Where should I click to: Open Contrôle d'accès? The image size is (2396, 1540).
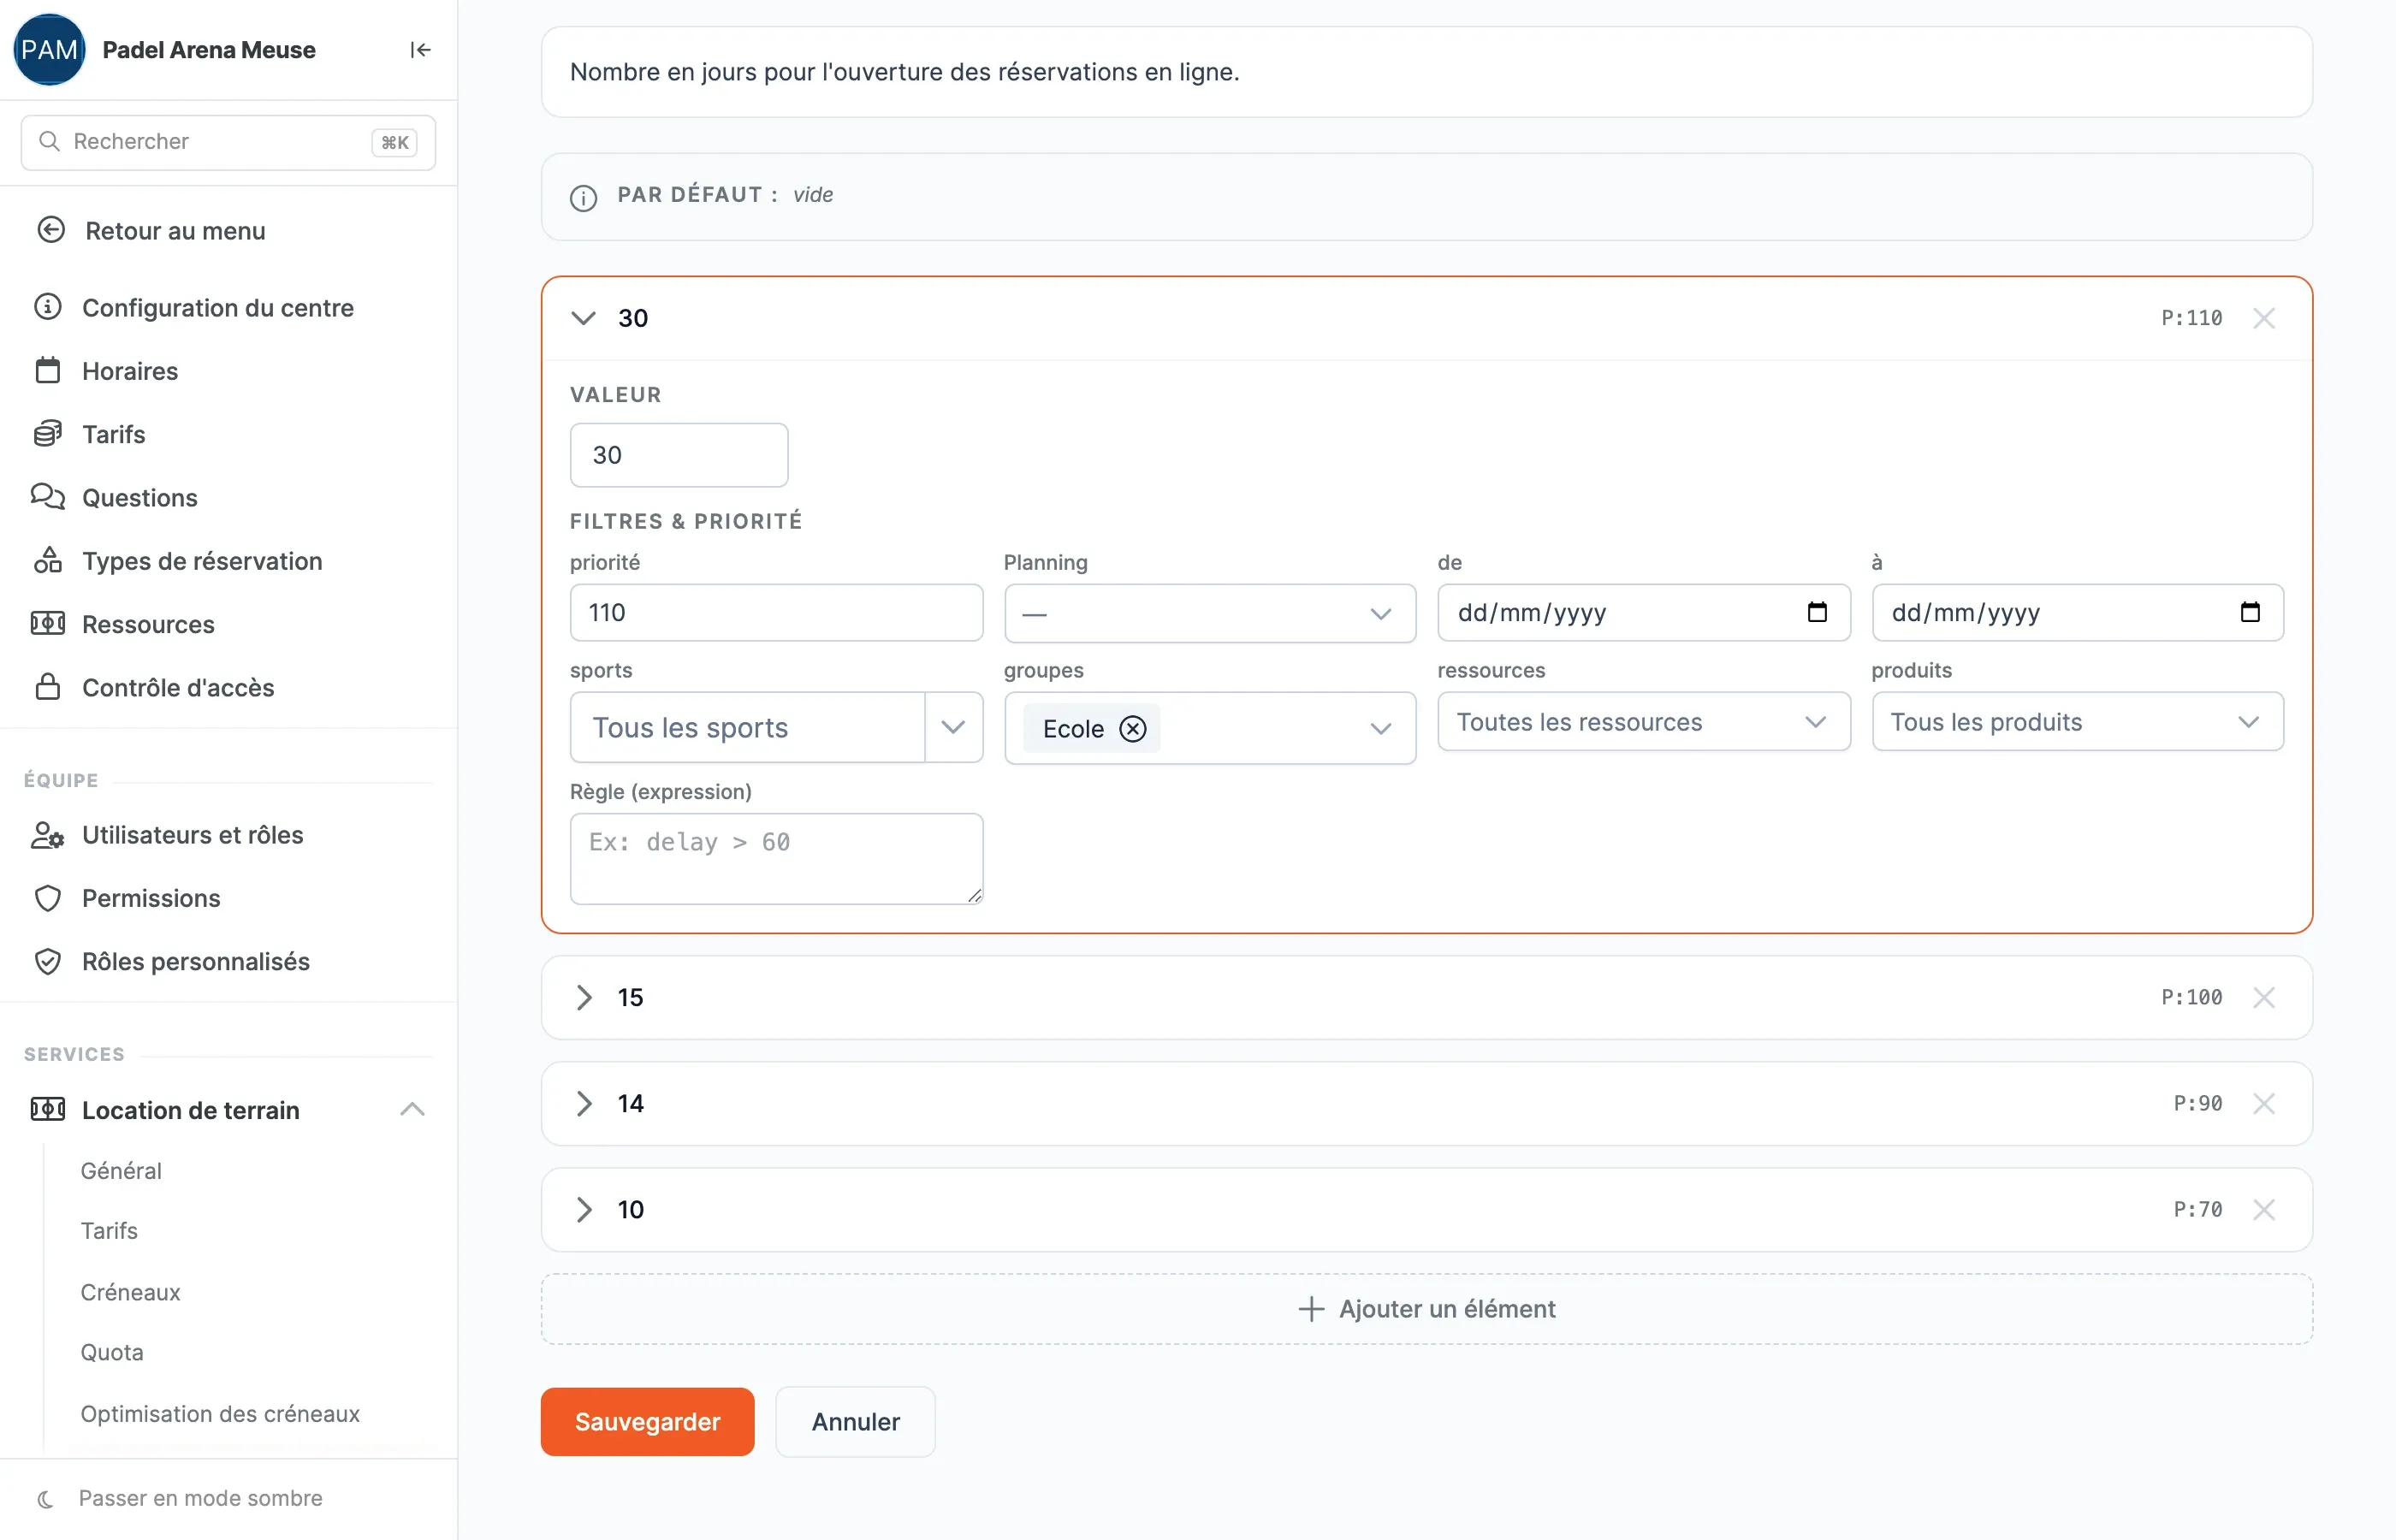pos(154,688)
